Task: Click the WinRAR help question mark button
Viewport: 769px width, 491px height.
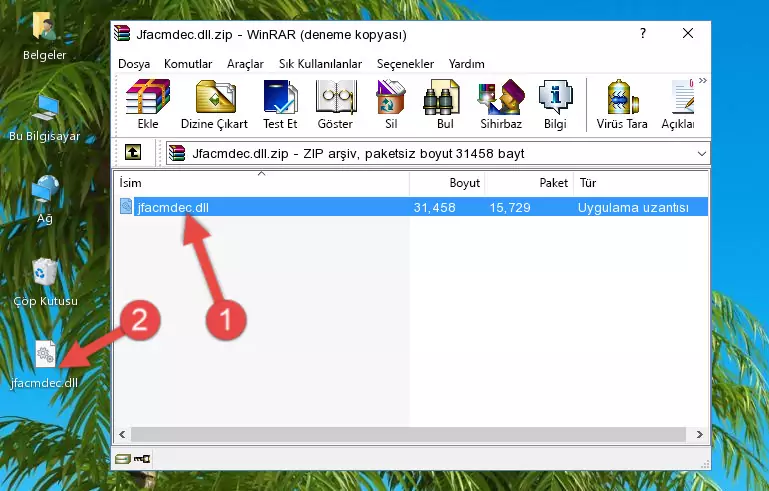Action: coord(643,33)
